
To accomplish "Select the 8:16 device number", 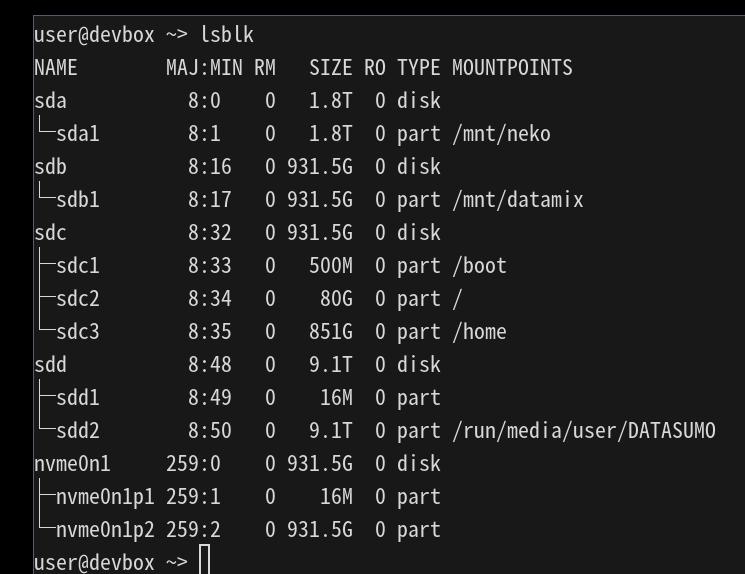I will [x=210, y=167].
